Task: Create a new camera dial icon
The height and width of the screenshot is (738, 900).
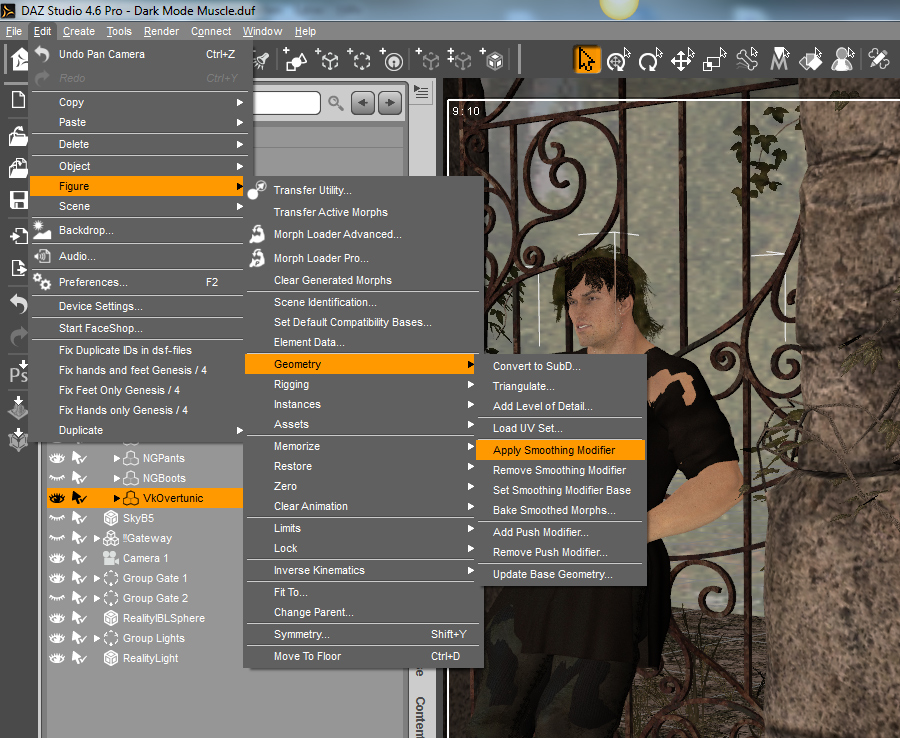Action: tap(392, 60)
